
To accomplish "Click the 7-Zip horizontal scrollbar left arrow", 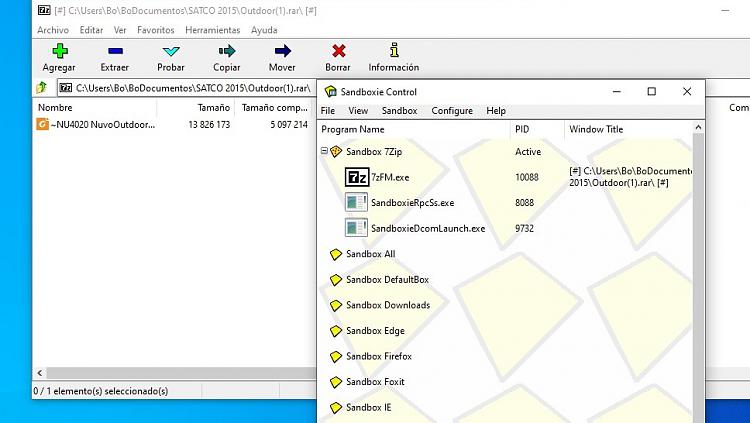I will point(40,373).
